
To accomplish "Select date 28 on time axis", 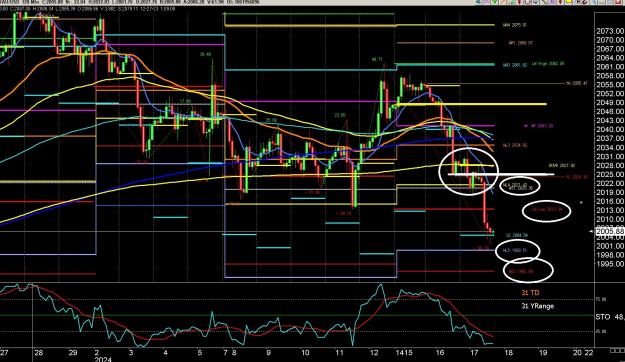I will 38,353.
